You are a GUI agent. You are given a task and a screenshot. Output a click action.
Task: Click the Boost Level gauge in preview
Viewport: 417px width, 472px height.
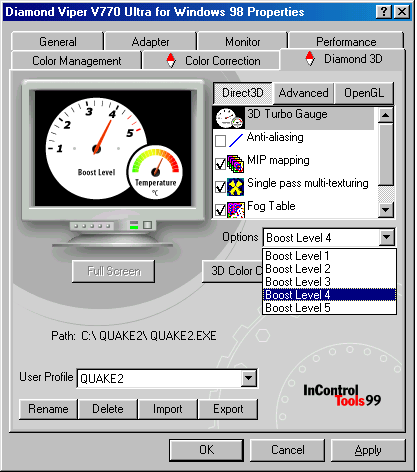[x=95, y=148]
